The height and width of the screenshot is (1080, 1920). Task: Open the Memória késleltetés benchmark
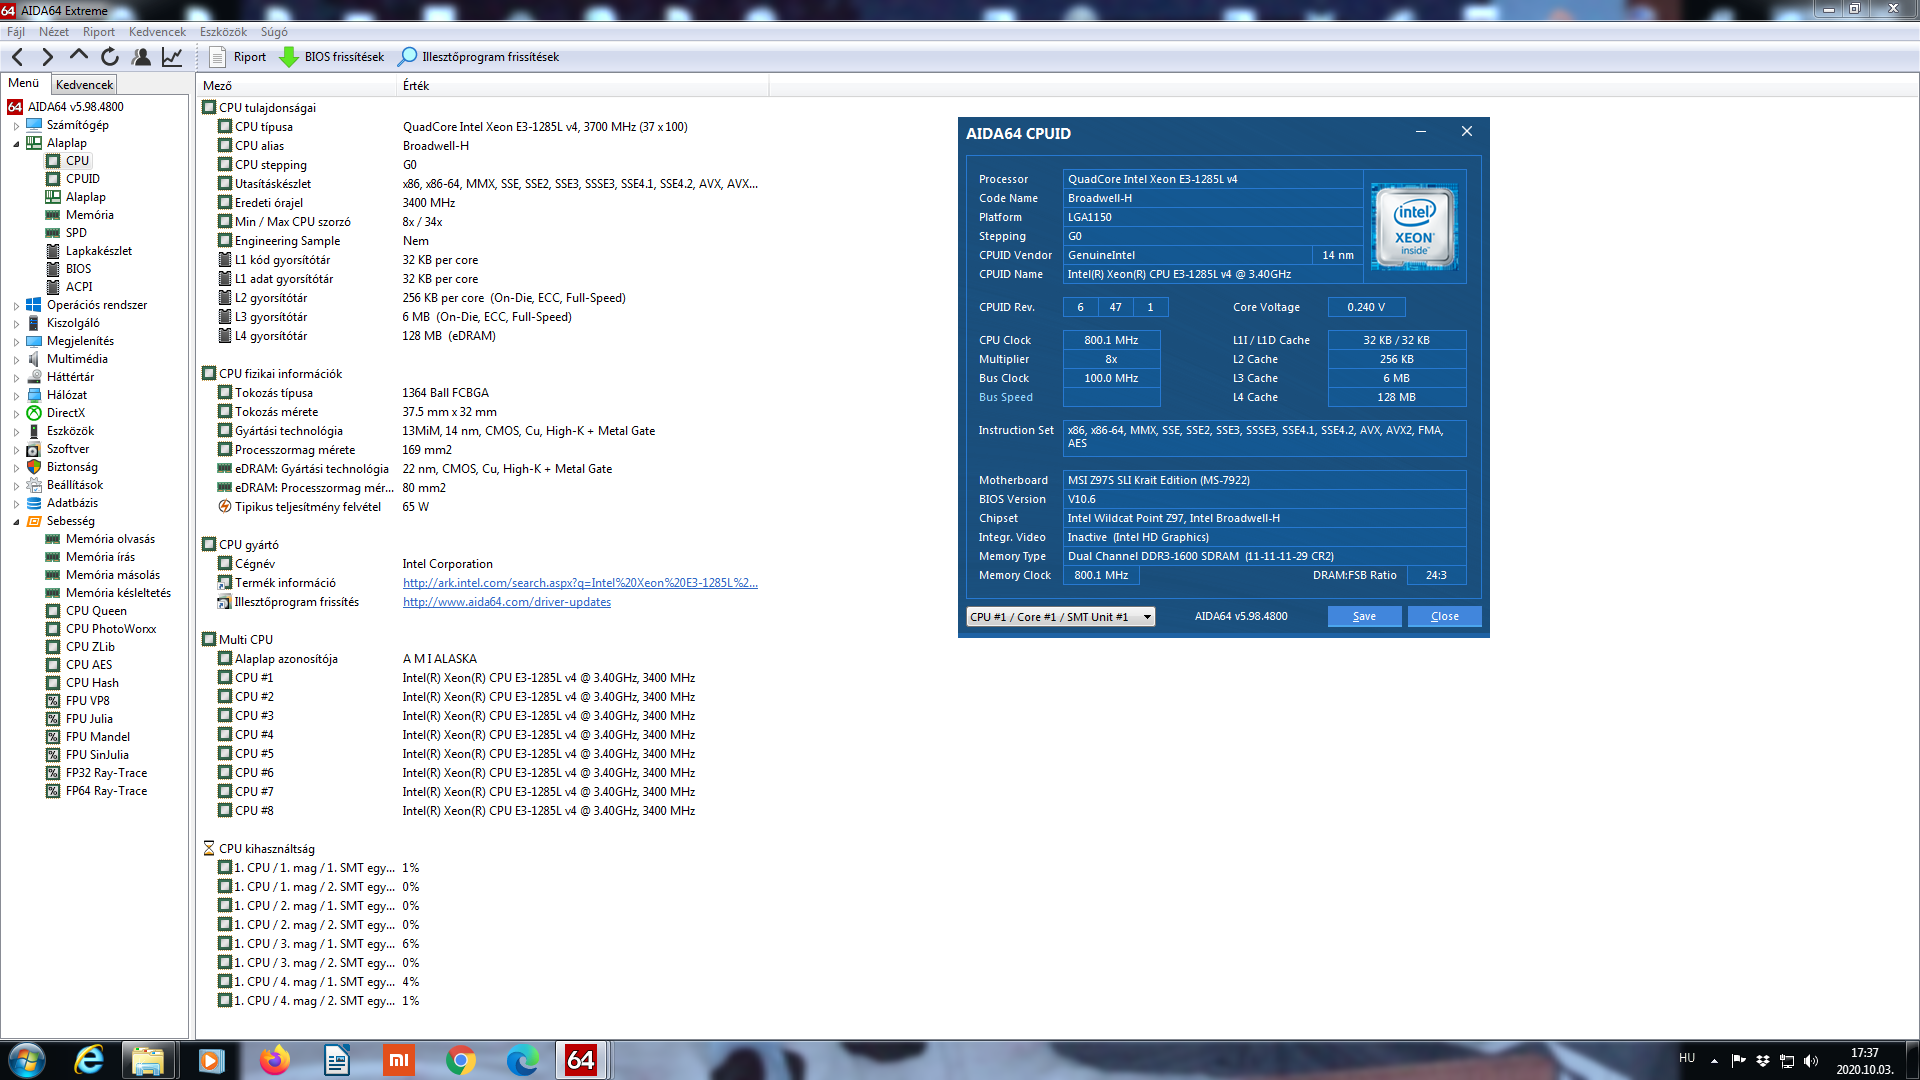click(x=118, y=593)
